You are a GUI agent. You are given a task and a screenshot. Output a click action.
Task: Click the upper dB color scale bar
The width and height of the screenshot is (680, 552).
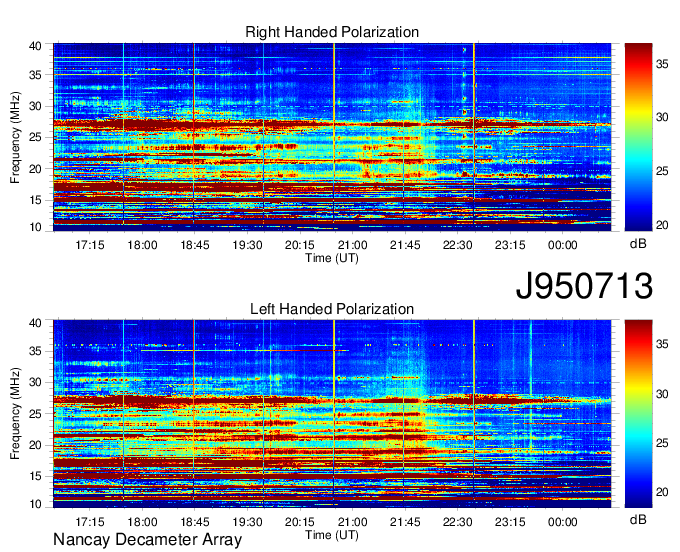(638, 137)
